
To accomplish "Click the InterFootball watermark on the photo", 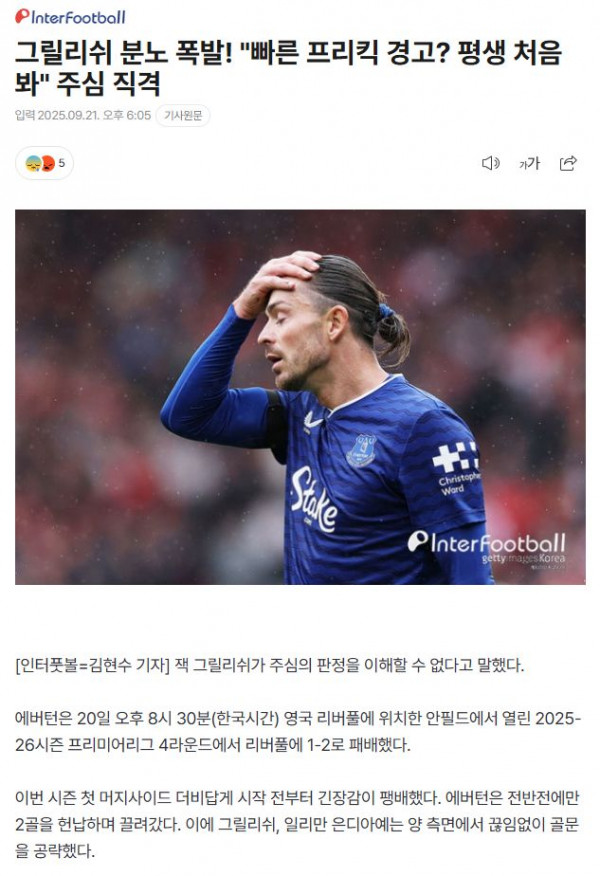I will click(487, 541).
